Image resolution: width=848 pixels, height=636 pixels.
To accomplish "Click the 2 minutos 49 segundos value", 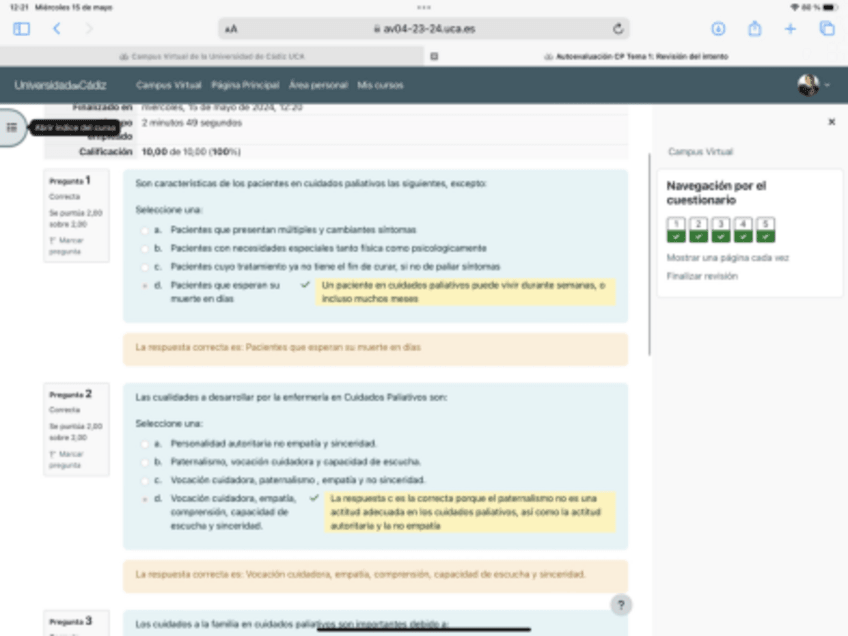I will (x=191, y=123).
